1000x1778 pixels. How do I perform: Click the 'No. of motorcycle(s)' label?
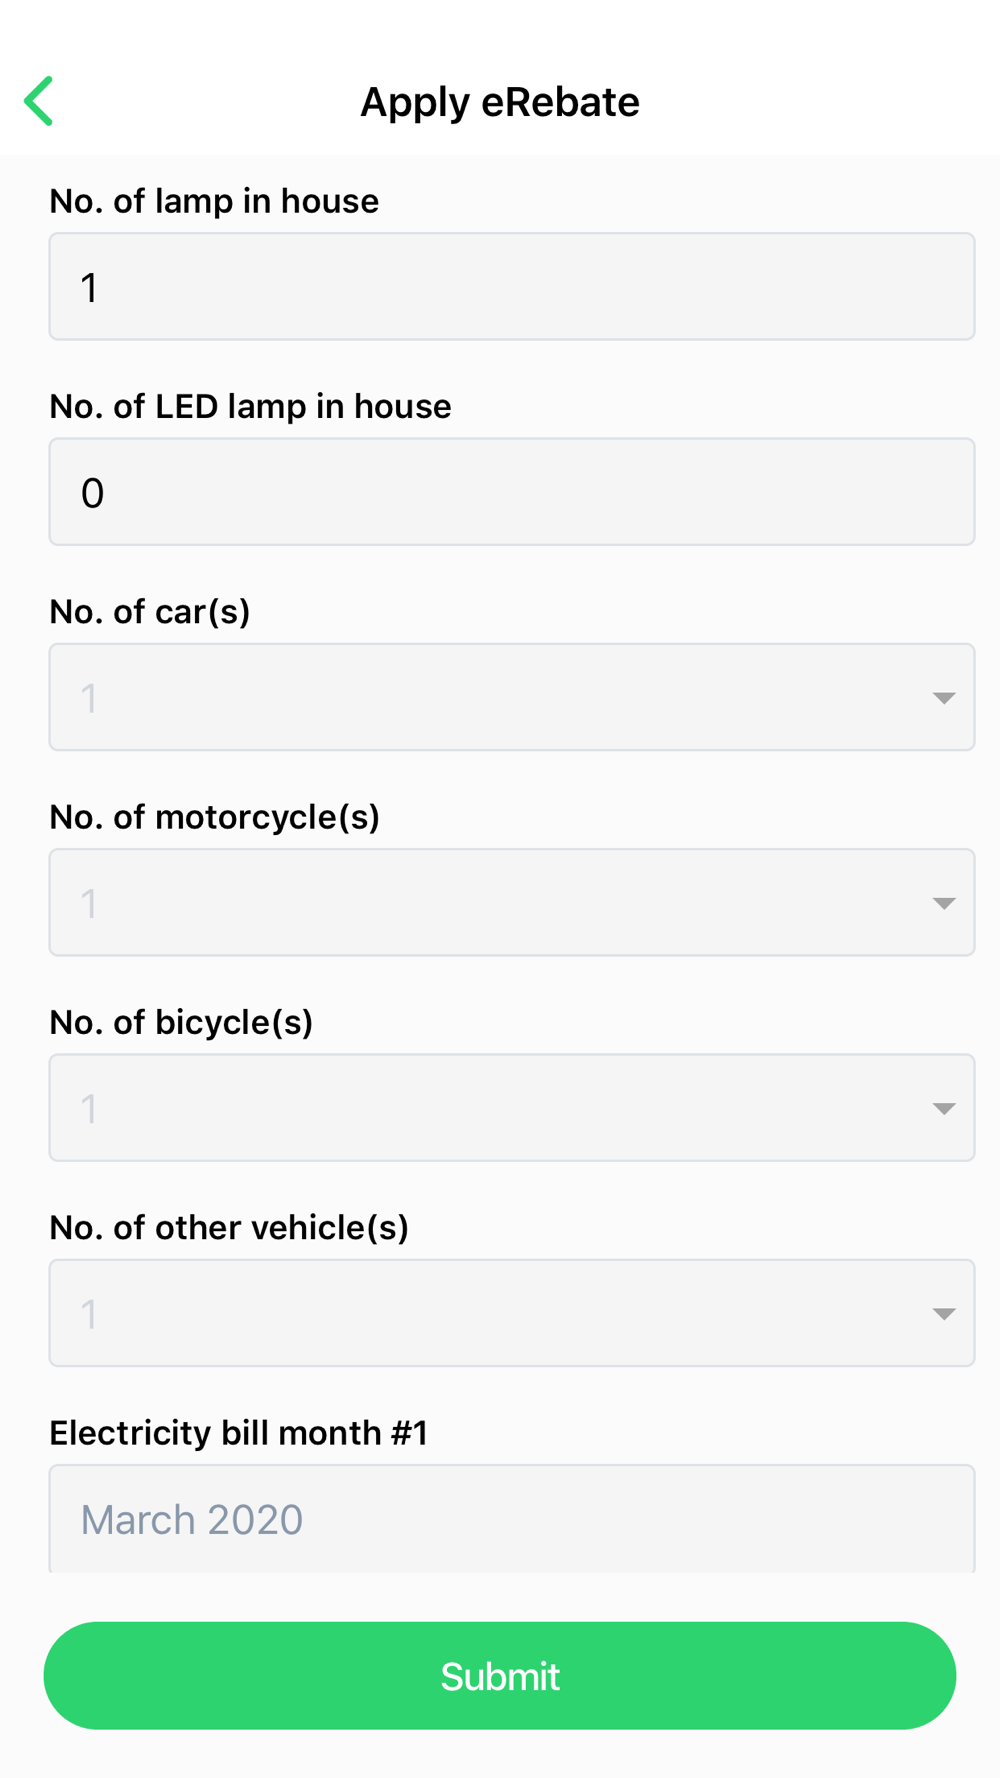[214, 817]
